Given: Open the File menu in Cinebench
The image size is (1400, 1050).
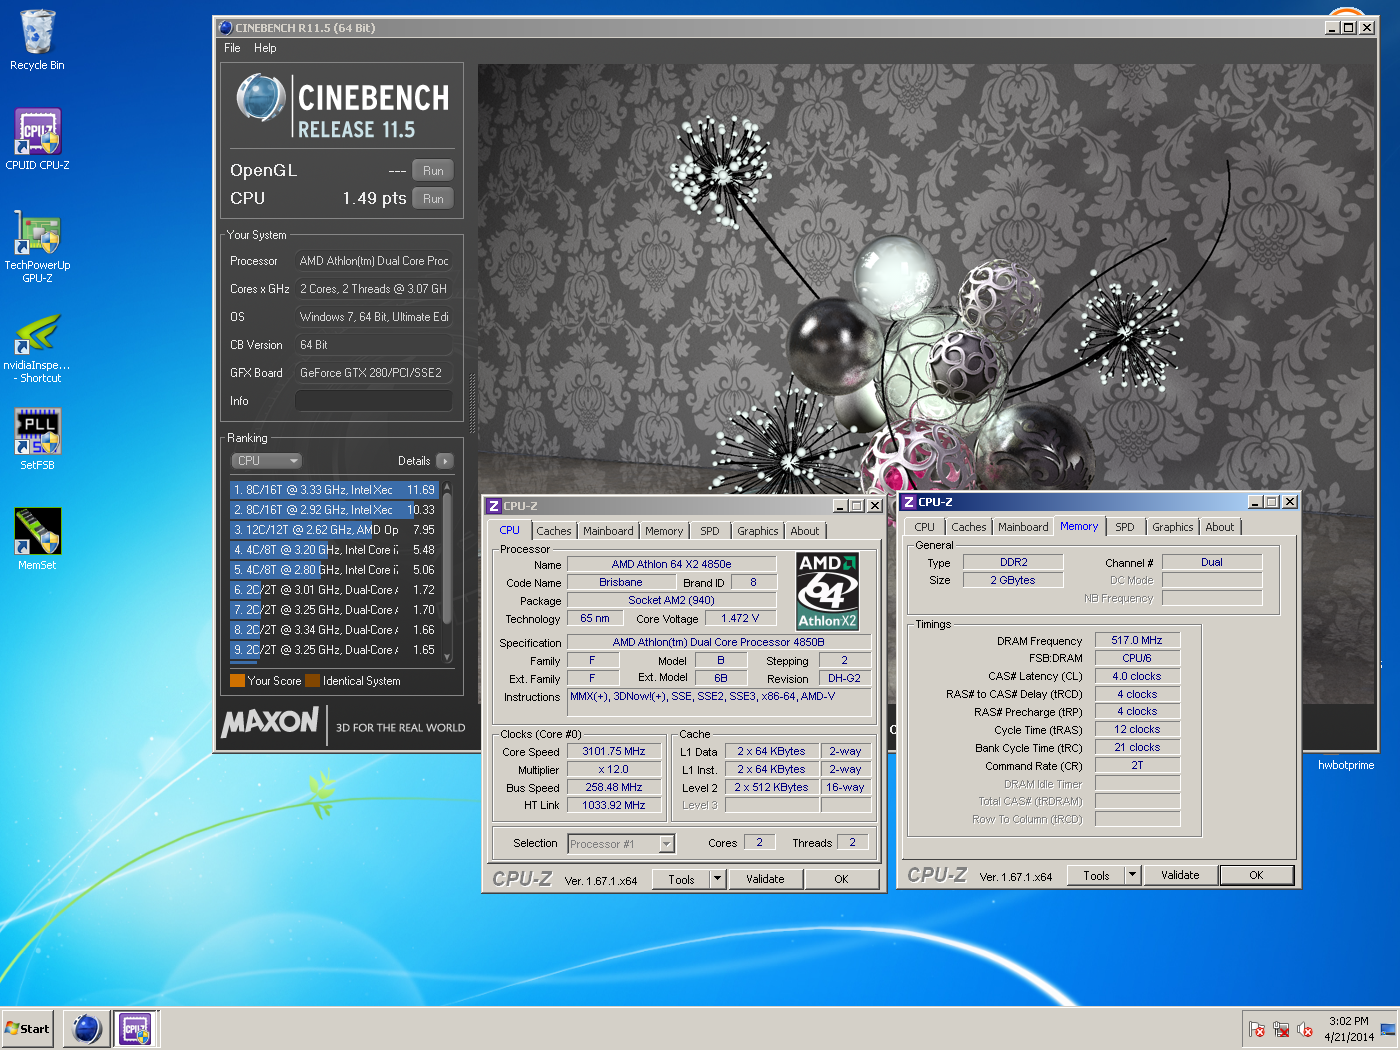Looking at the screenshot, I should pyautogui.click(x=232, y=48).
